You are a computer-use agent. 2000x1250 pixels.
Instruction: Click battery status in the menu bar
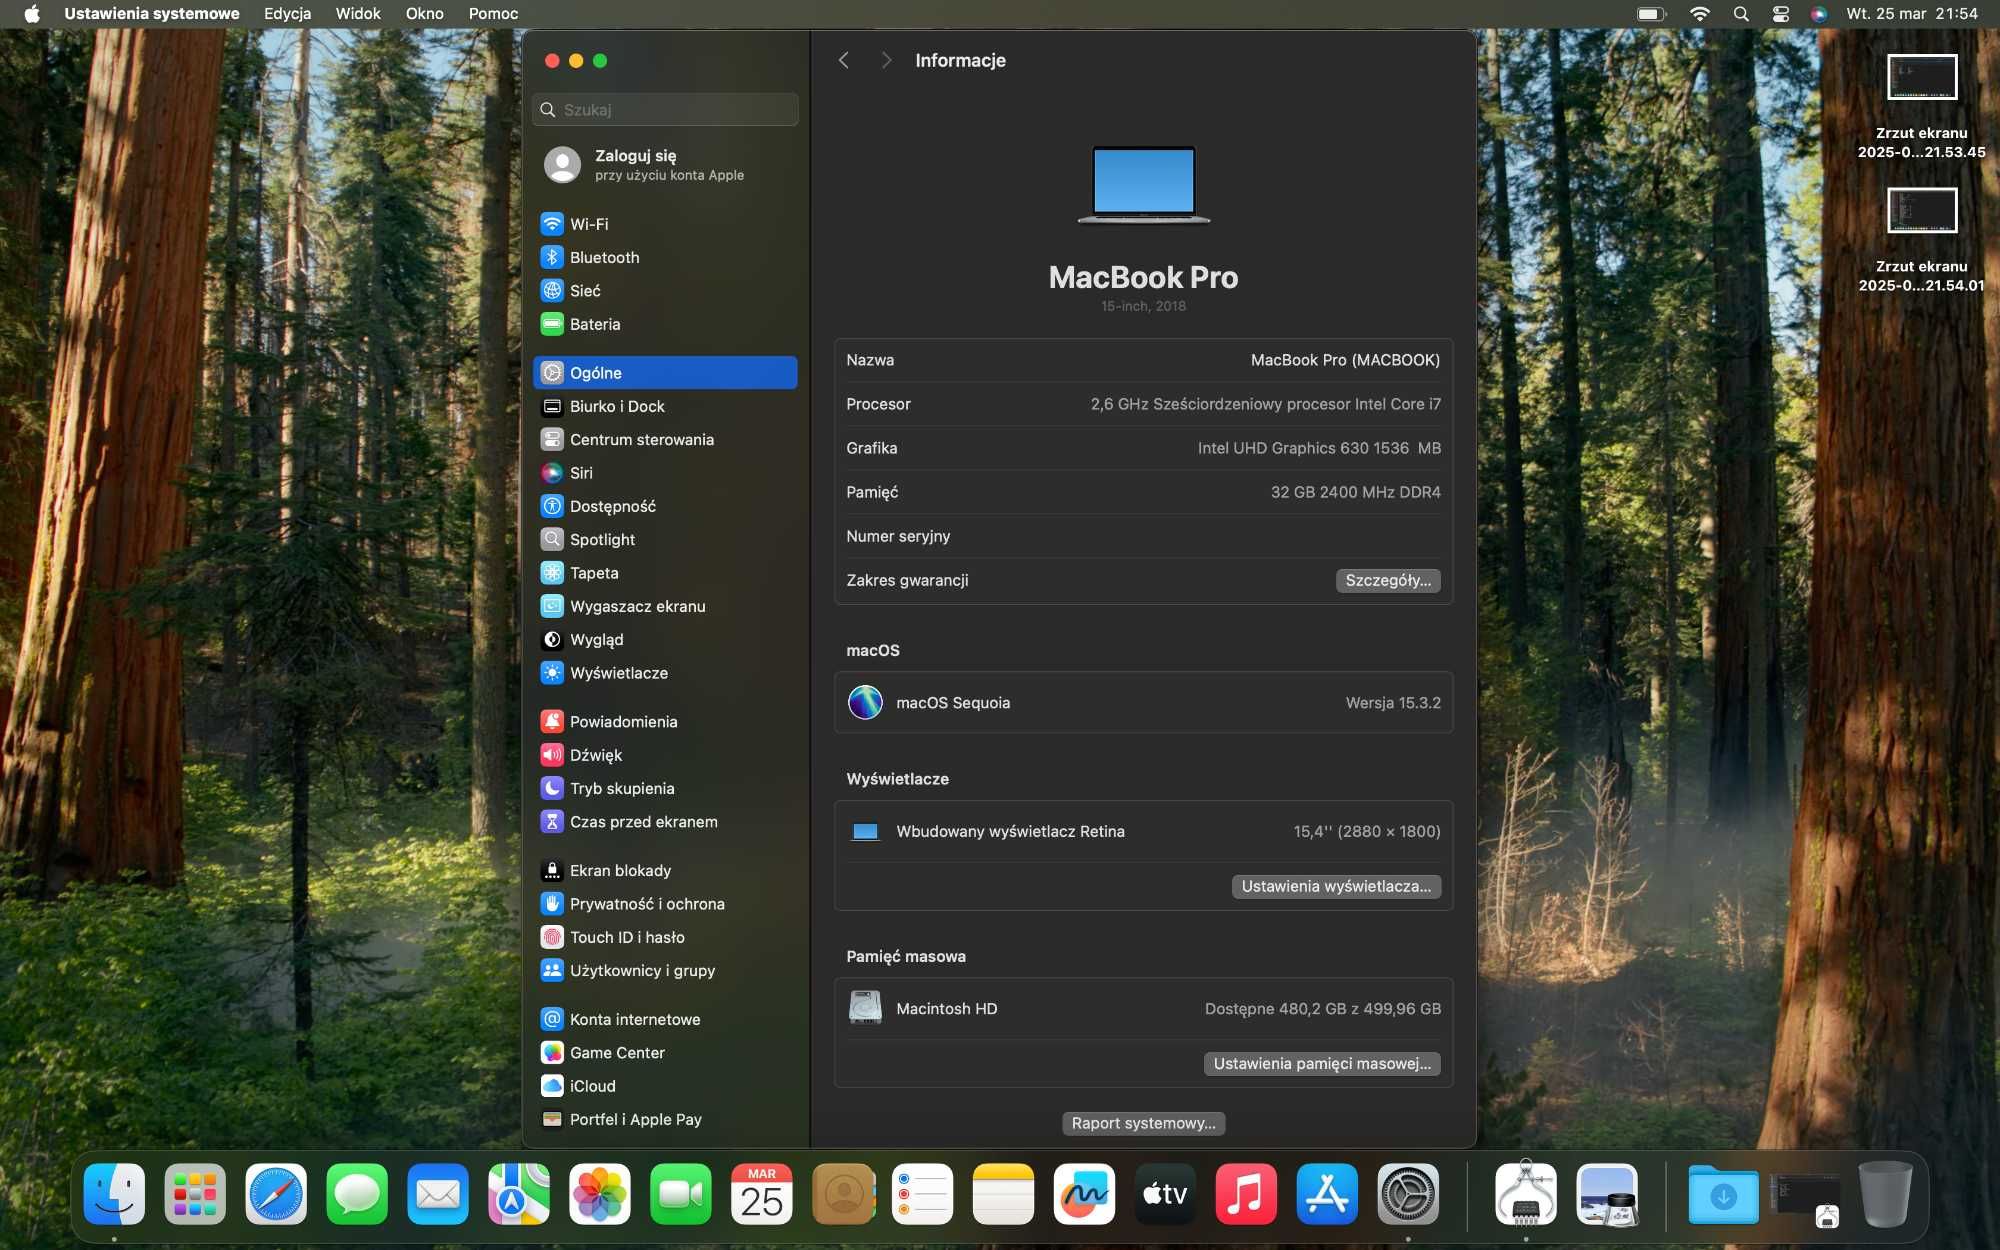[x=1651, y=13]
